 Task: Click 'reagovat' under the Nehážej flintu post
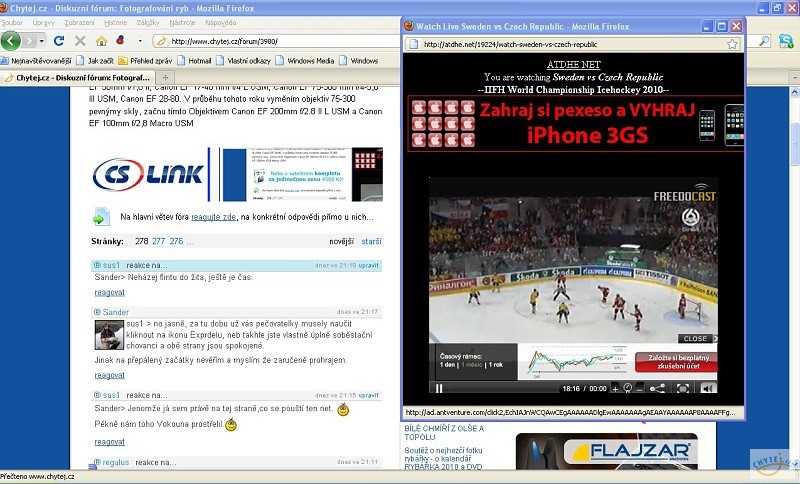click(x=109, y=292)
